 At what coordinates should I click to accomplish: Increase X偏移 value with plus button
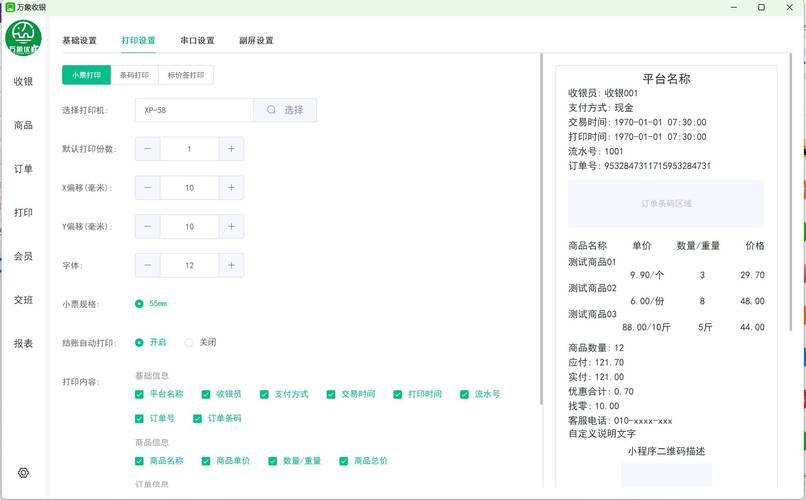coord(231,188)
